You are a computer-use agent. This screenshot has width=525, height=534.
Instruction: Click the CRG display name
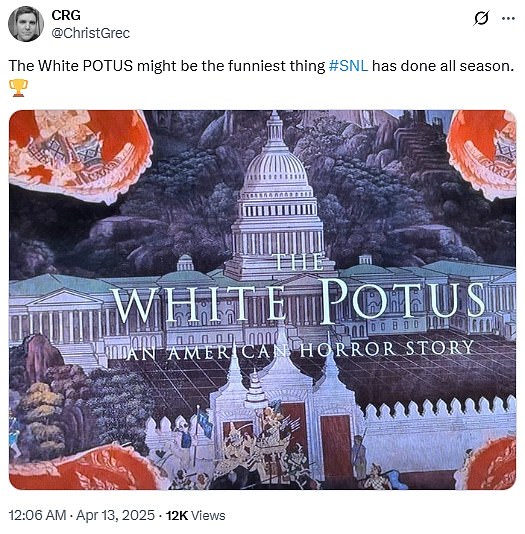coord(66,15)
